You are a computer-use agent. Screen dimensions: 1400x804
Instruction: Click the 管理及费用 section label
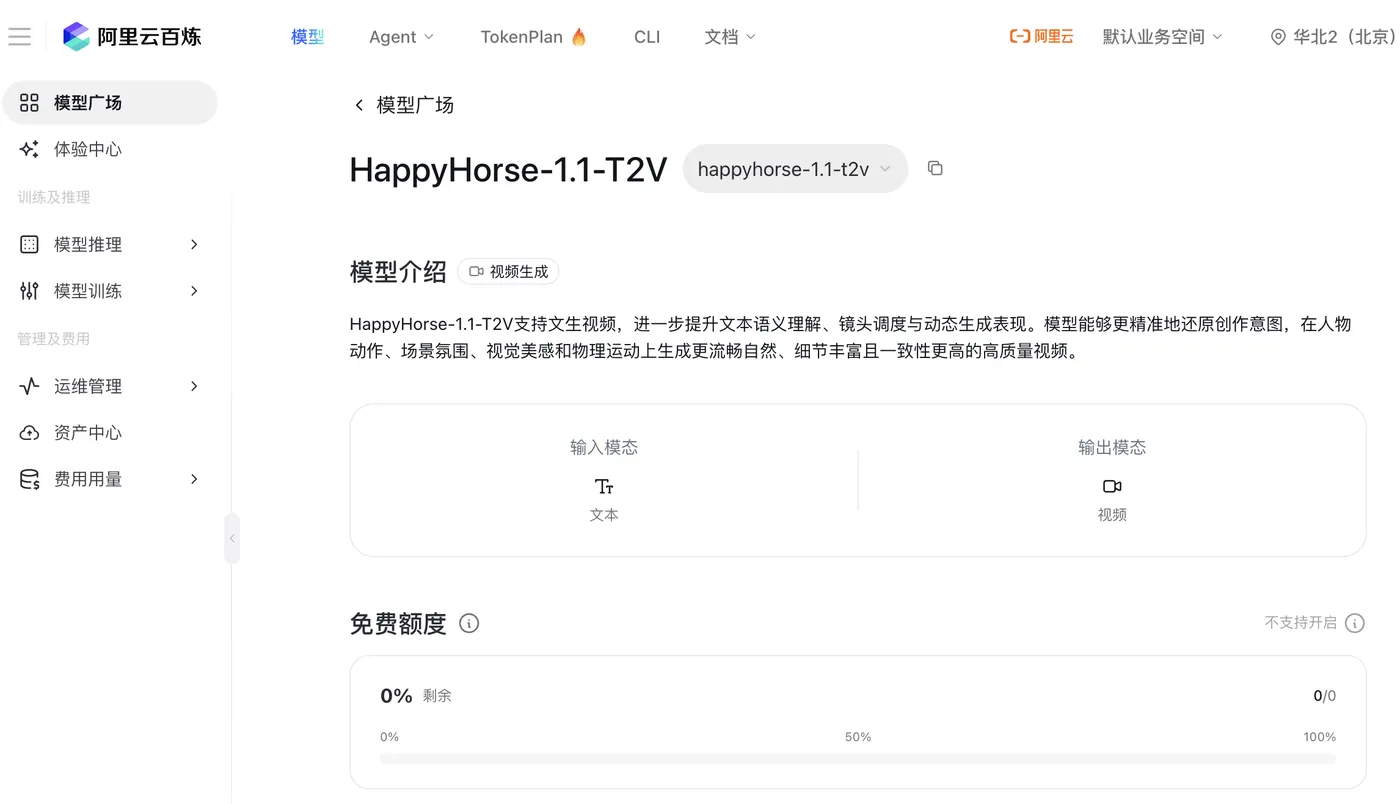54,339
